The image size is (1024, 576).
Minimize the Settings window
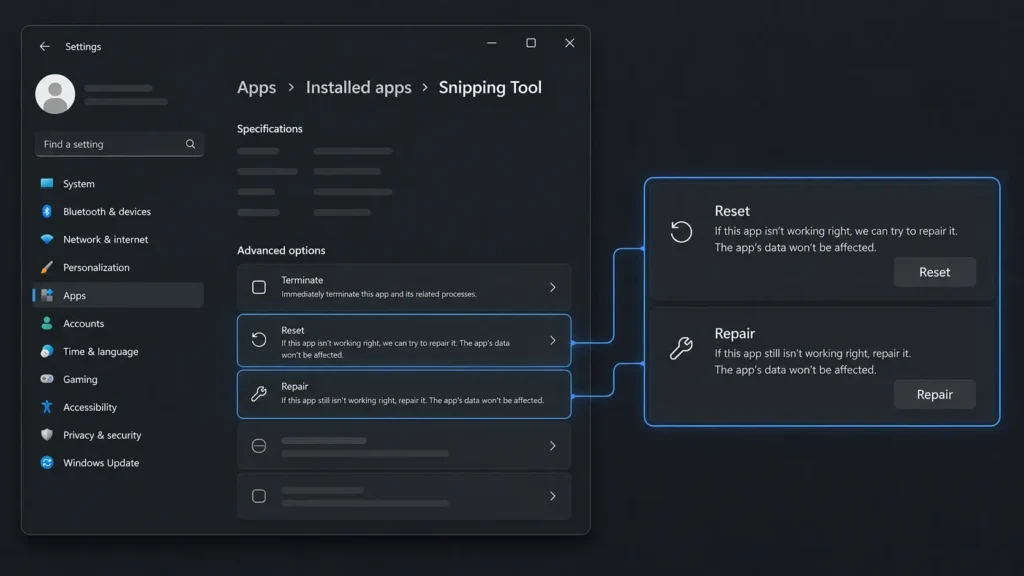[x=492, y=43]
